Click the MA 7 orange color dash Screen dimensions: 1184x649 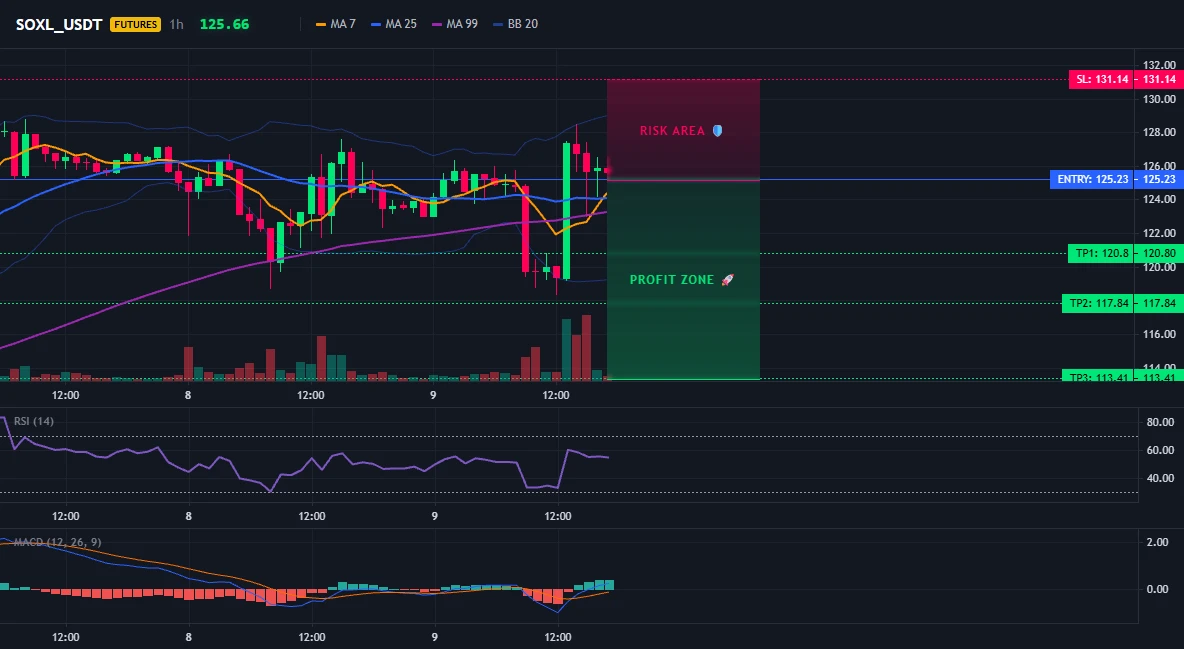click(321, 24)
